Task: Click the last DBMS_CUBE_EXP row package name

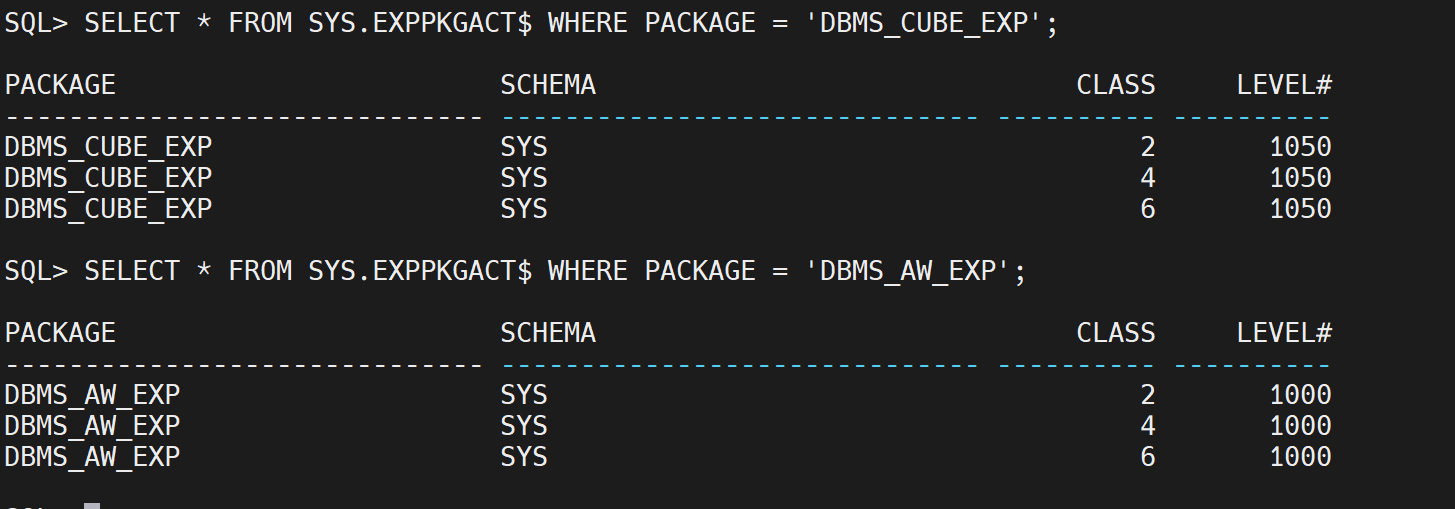Action: [x=108, y=209]
